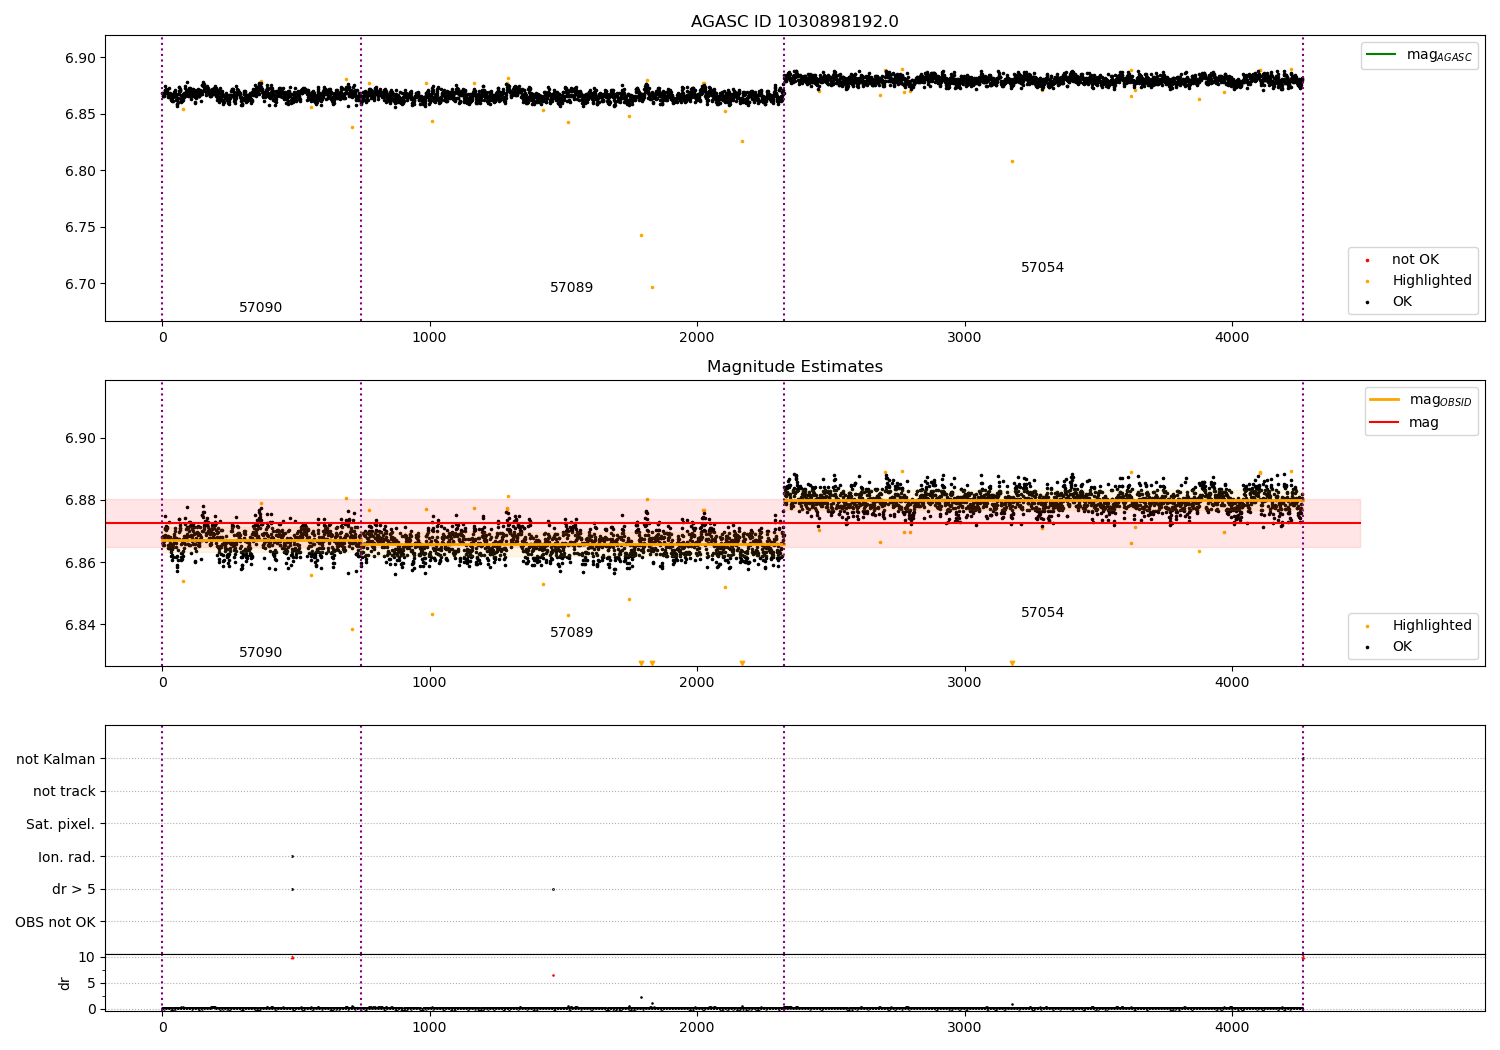
Task: Click the 6.75 y-axis tick label
Action: pos(79,228)
